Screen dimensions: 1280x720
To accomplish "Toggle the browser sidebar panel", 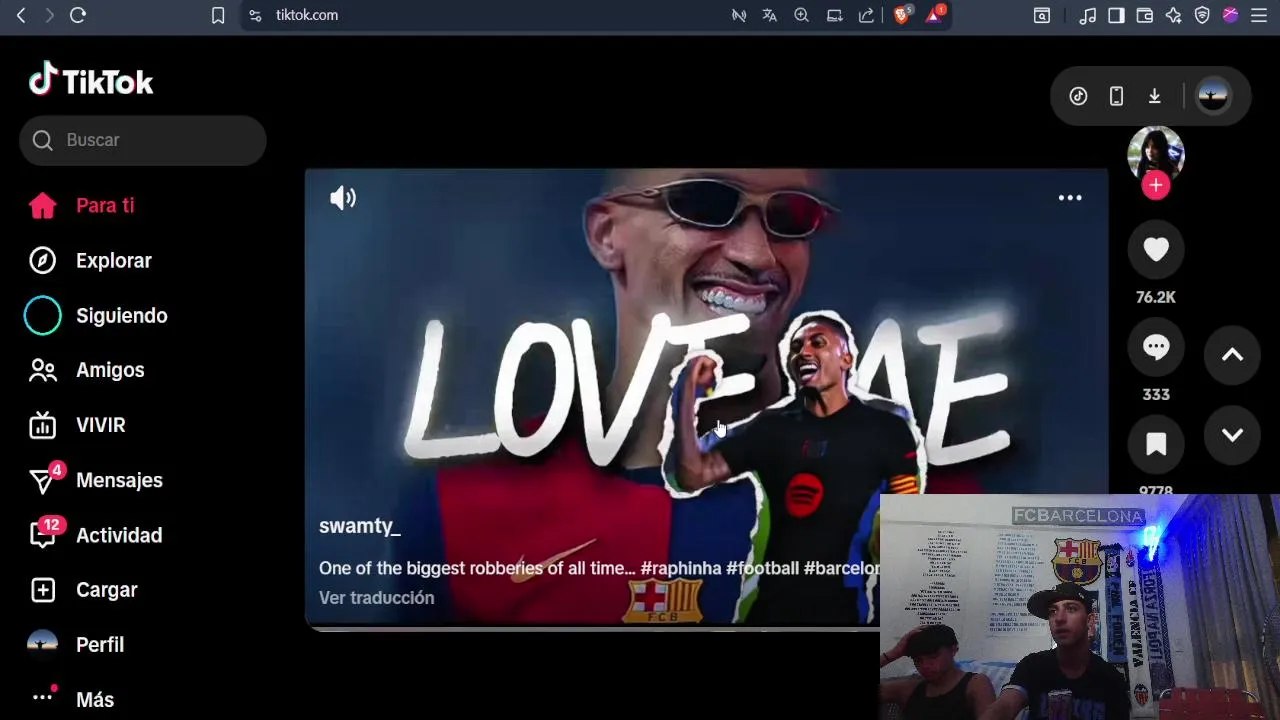I will [x=1116, y=15].
